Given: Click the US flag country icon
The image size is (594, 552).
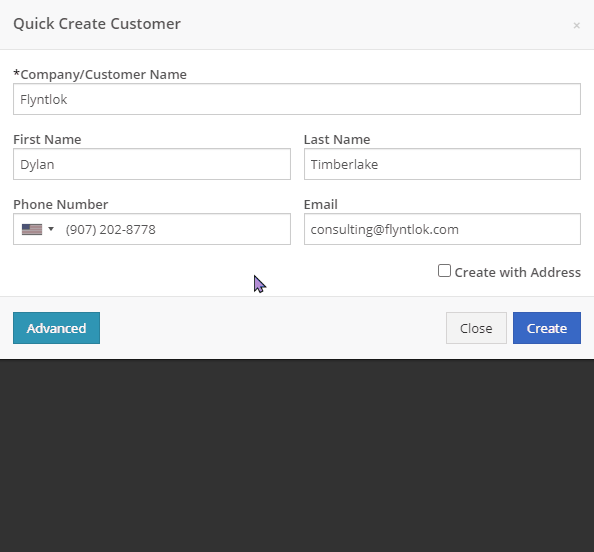Looking at the screenshot, I should tap(32, 230).
